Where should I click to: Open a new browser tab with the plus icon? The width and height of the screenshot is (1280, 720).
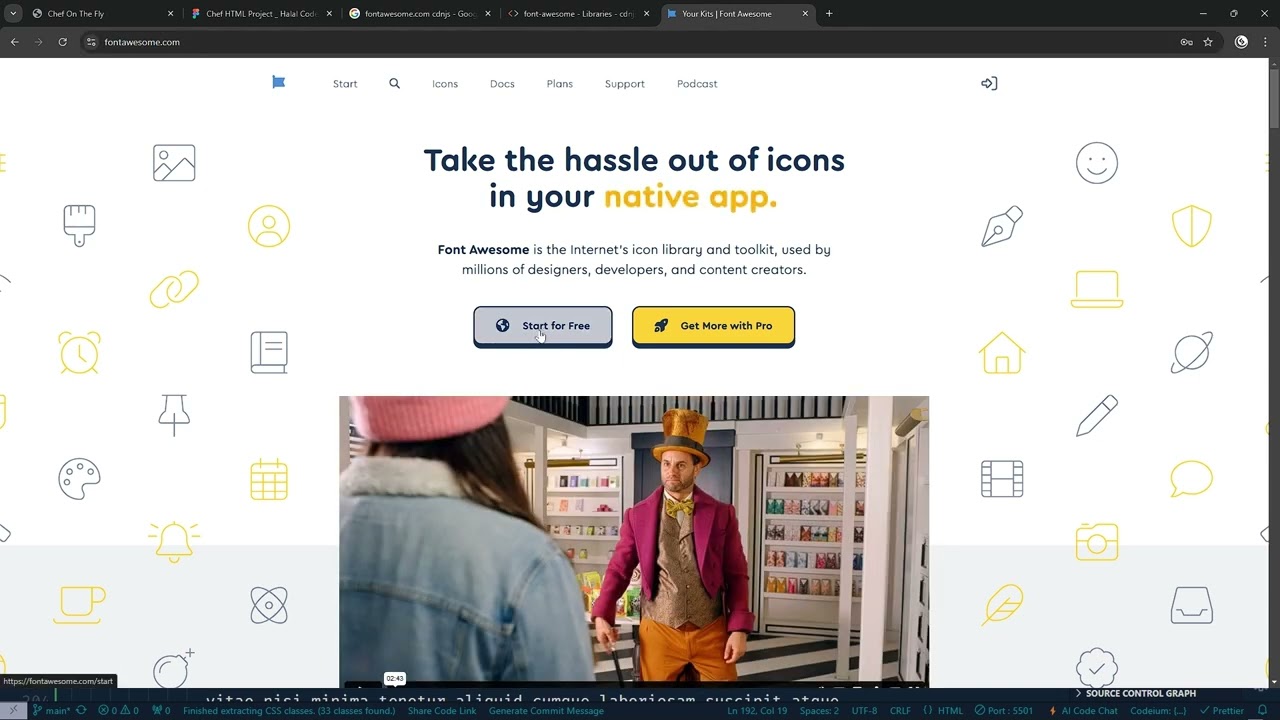829,14
